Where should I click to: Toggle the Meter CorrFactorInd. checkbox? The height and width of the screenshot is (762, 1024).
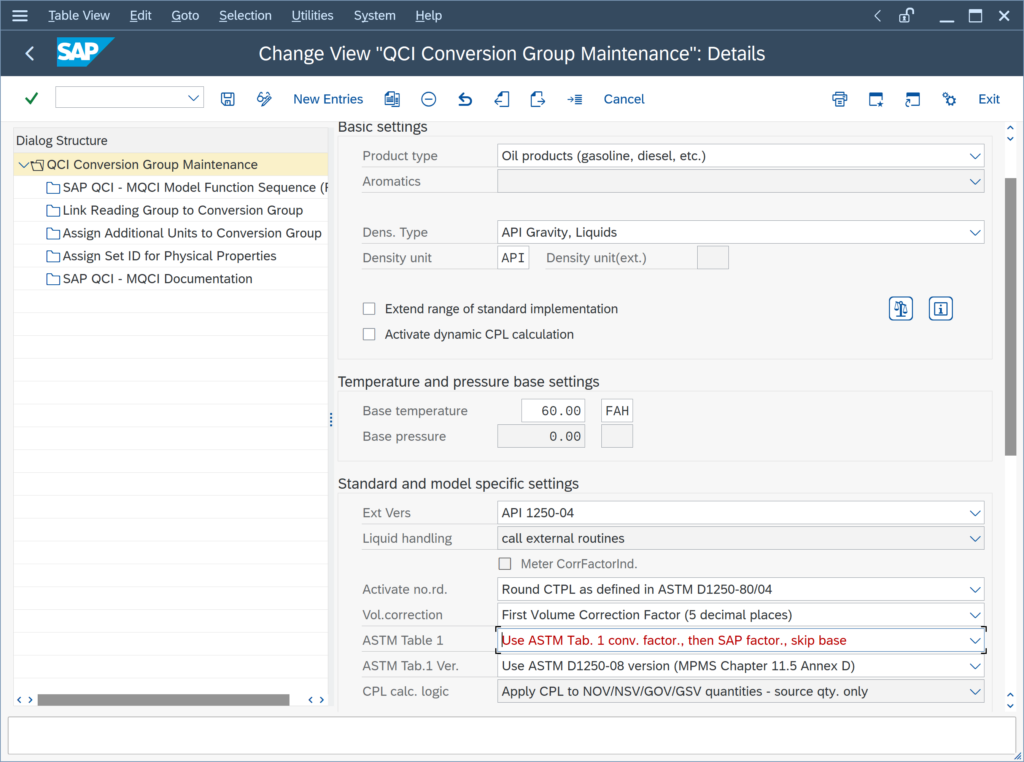[505, 564]
